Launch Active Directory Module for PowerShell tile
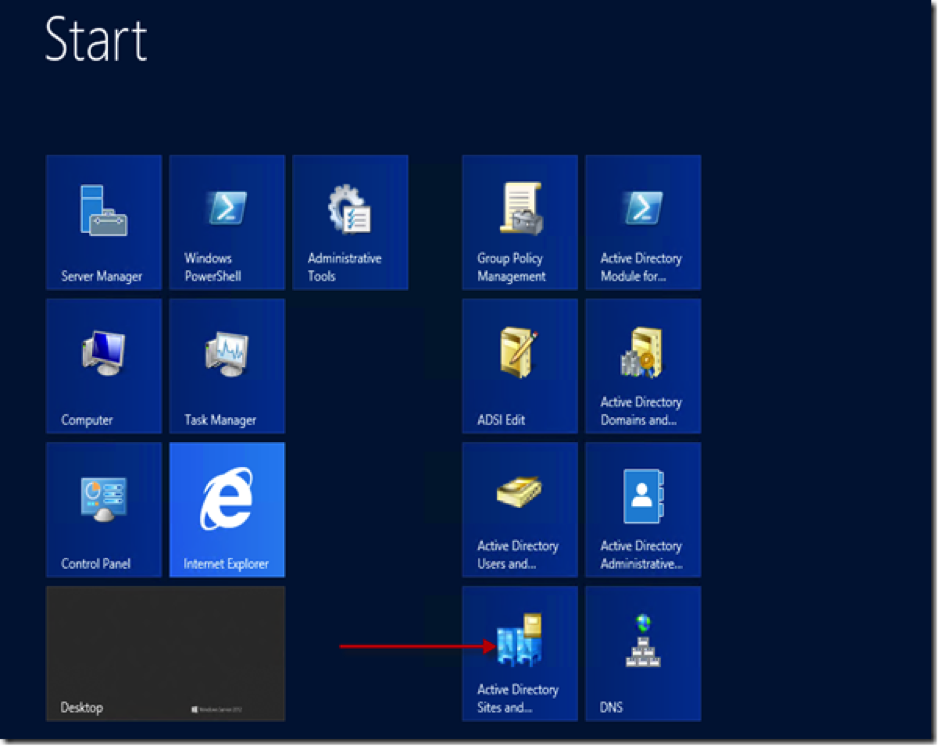This screenshot has height=746, width=938. [643, 223]
